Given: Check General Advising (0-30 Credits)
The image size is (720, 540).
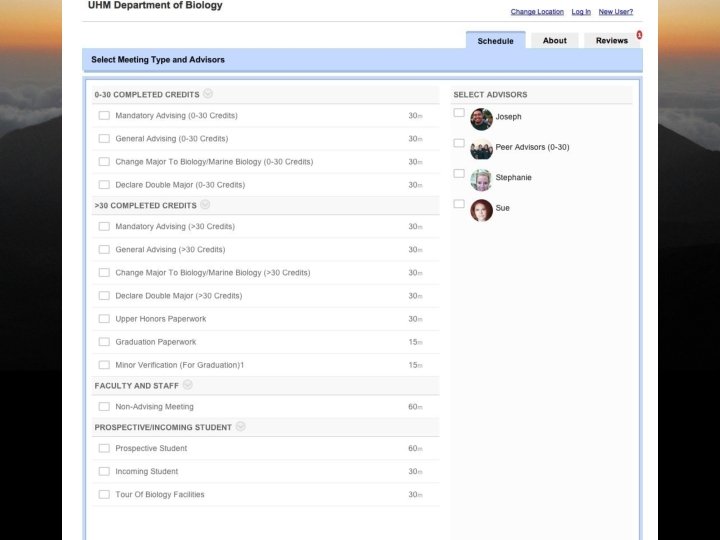Looking at the screenshot, I should pyautogui.click(x=104, y=138).
